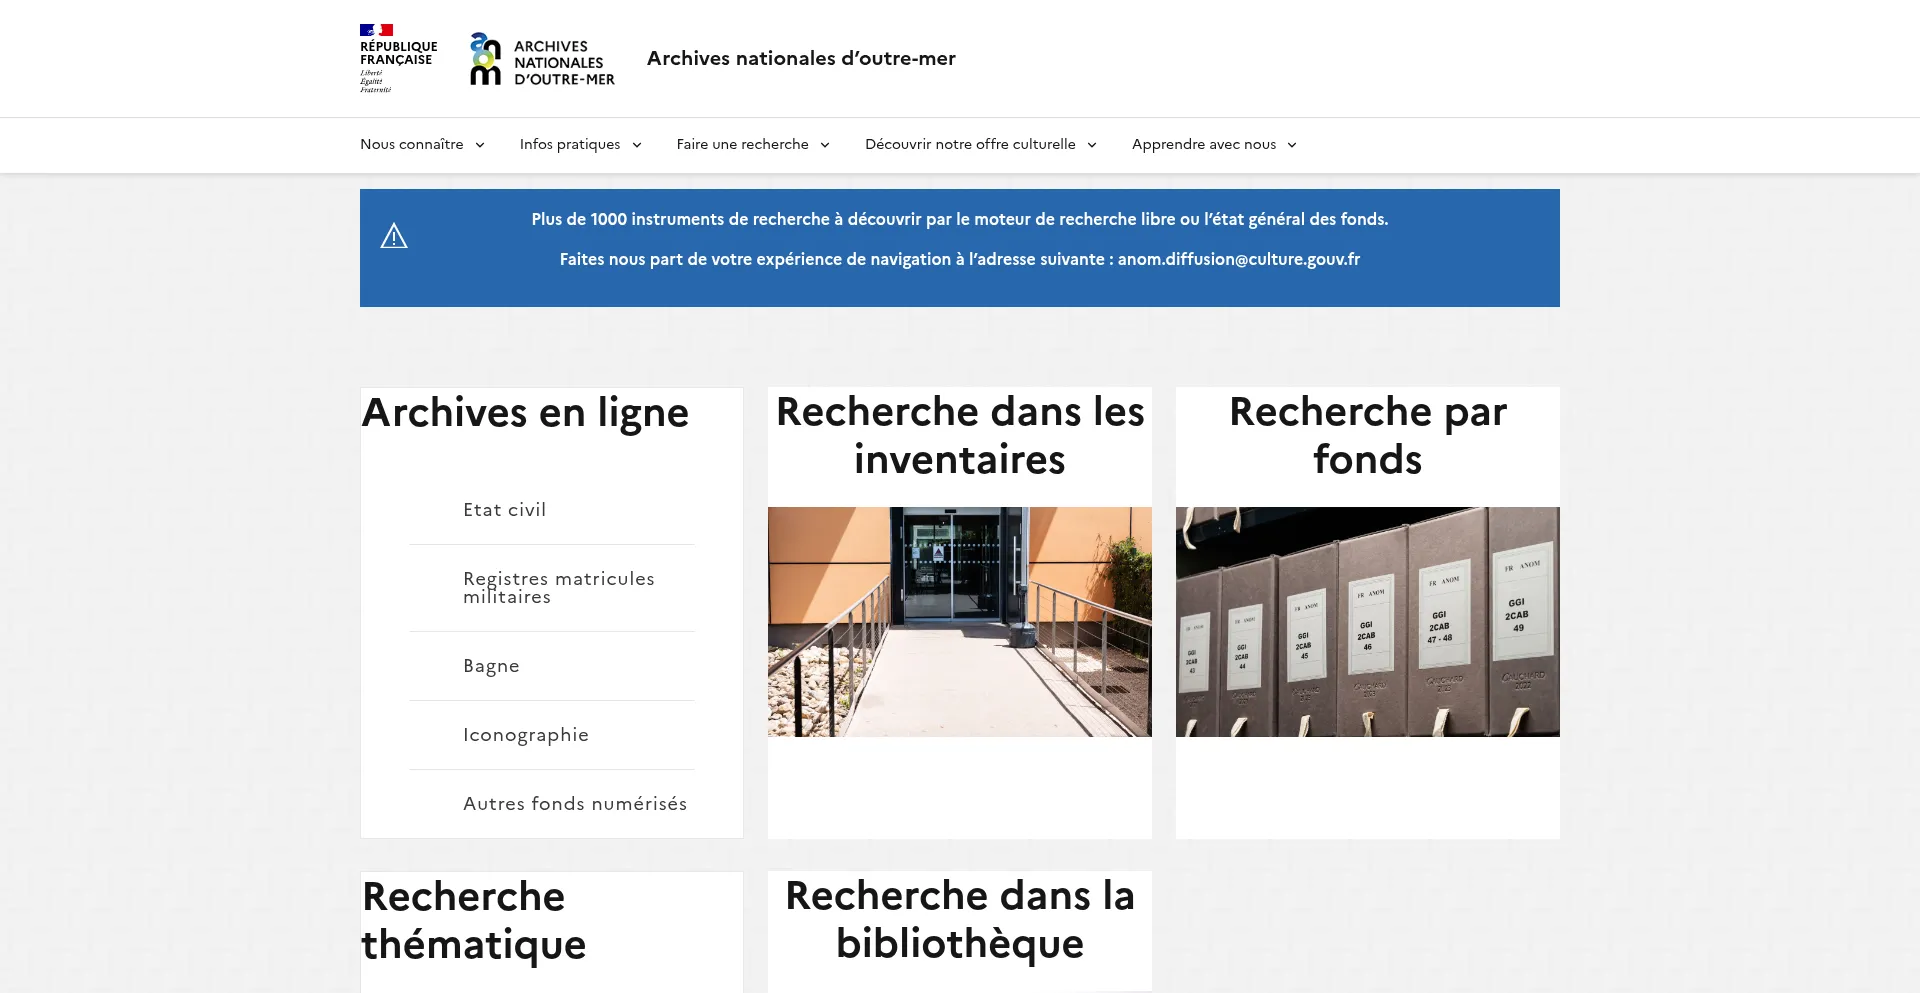1920x993 pixels.
Task: Go to the Bagne archives
Action: click(x=491, y=666)
